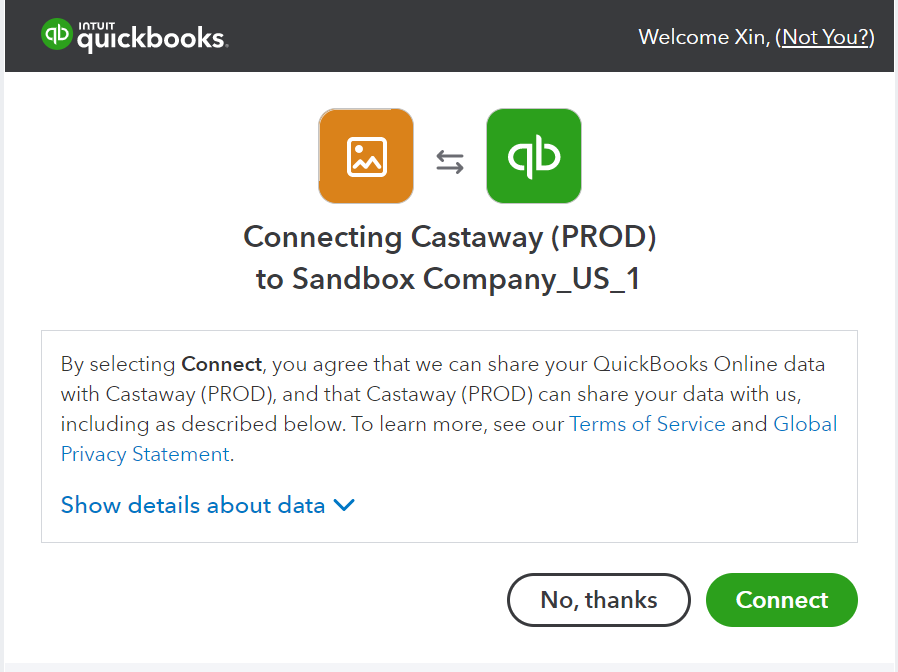Click the Not You? link to switch accounts
Image resolution: width=898 pixels, height=672 pixels.
point(825,37)
